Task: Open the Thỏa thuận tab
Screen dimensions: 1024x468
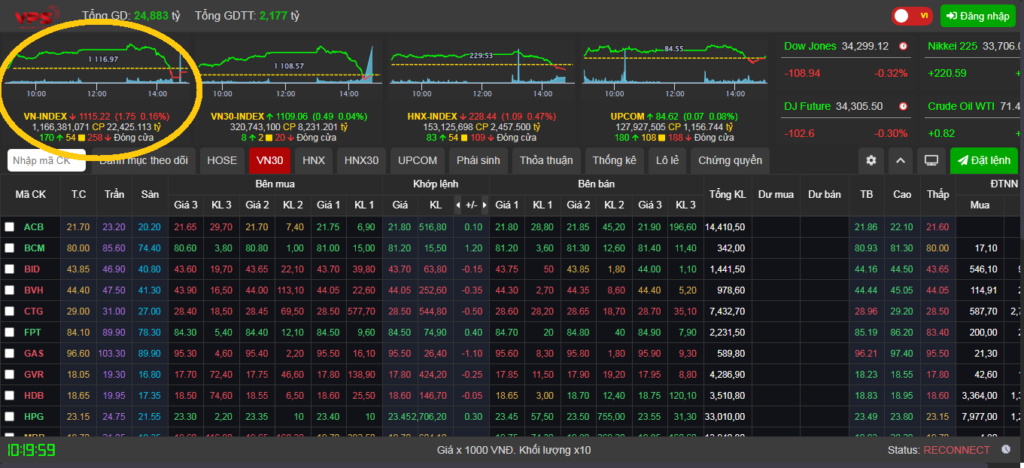Action: point(547,160)
